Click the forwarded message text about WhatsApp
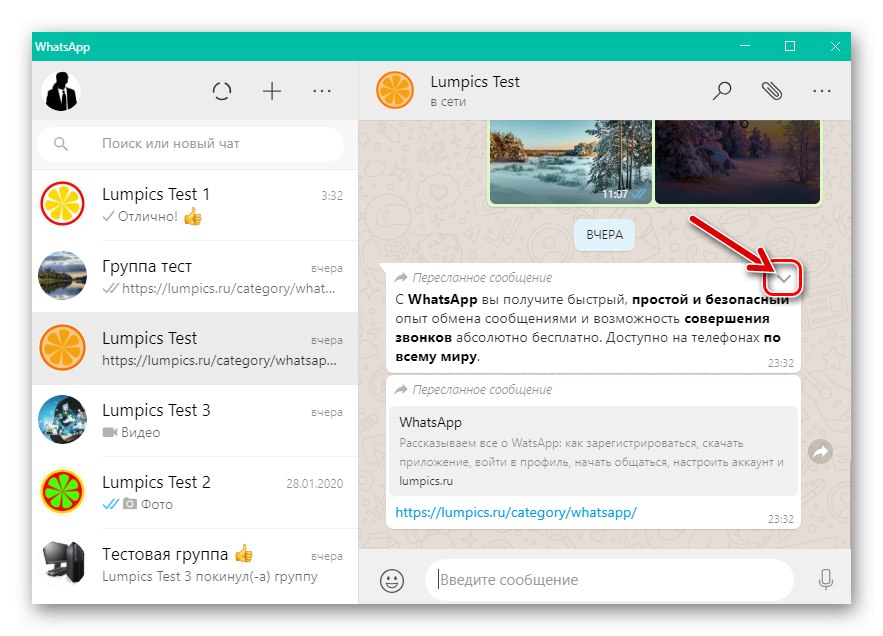883x636 pixels. (590, 328)
